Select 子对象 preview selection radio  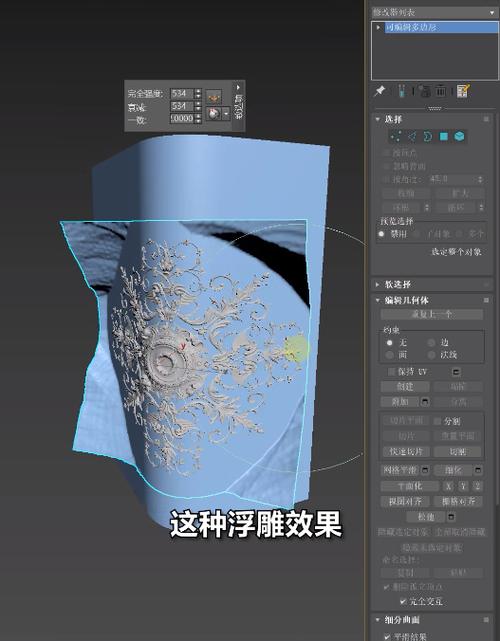(417, 234)
